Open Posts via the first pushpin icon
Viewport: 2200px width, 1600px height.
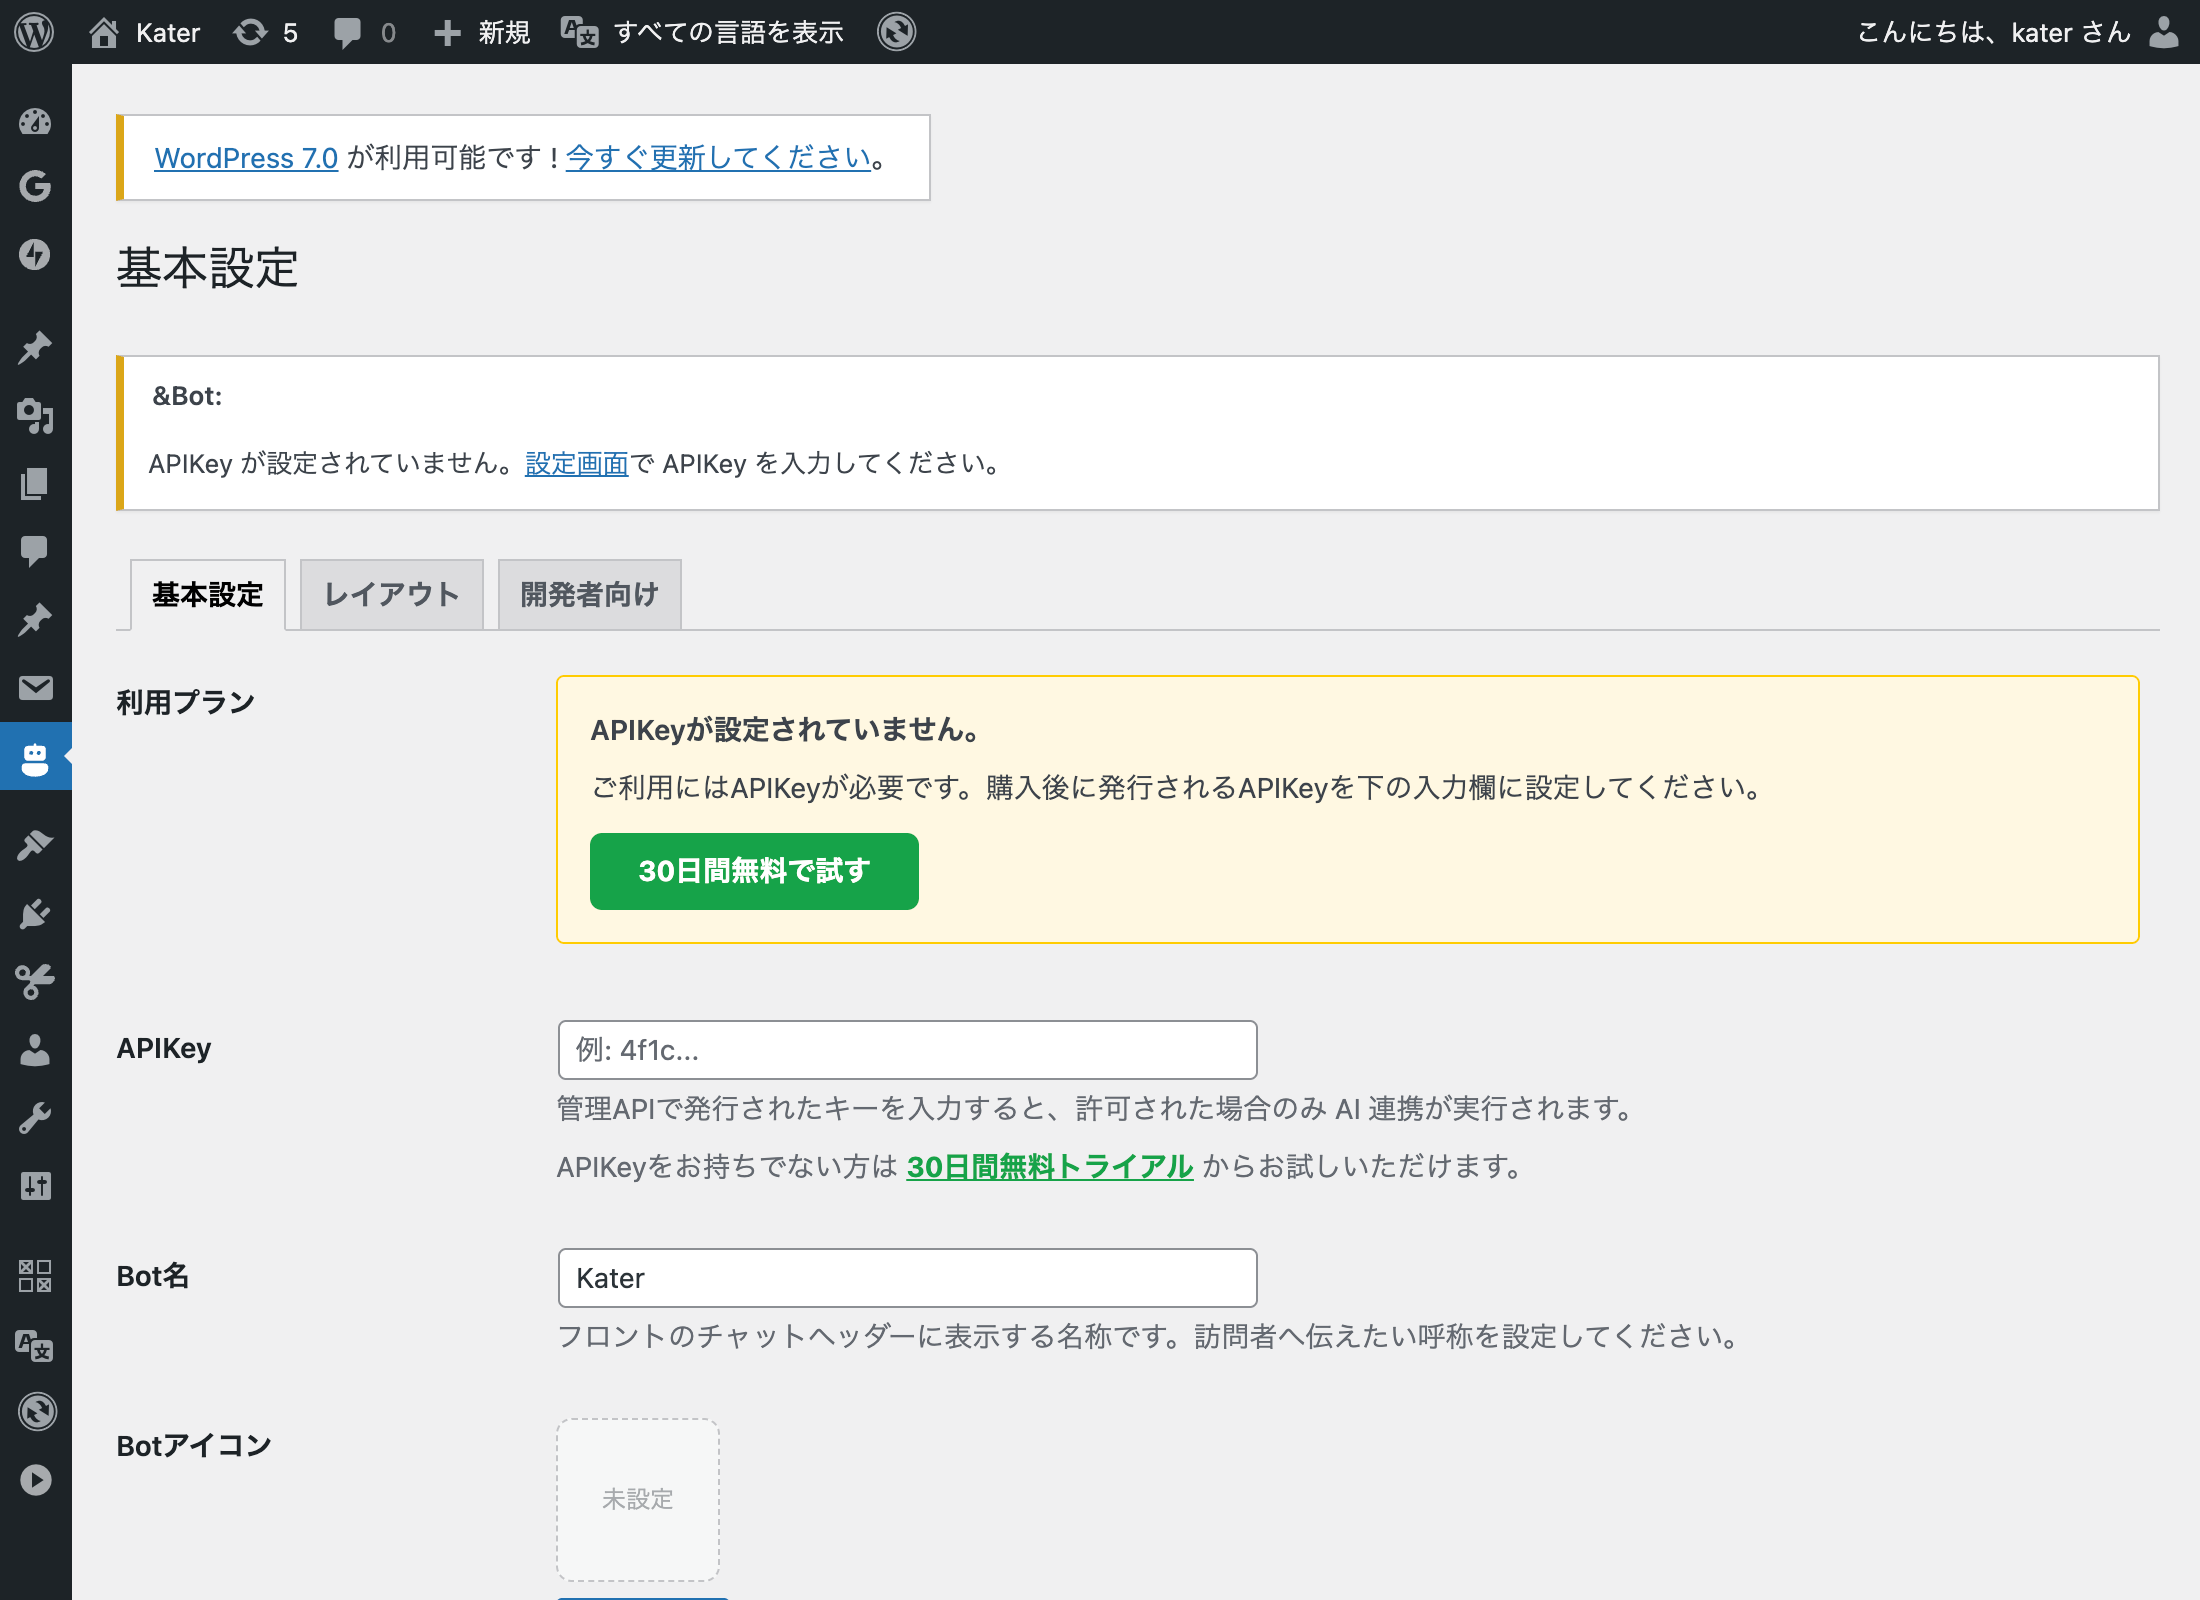click(35, 348)
